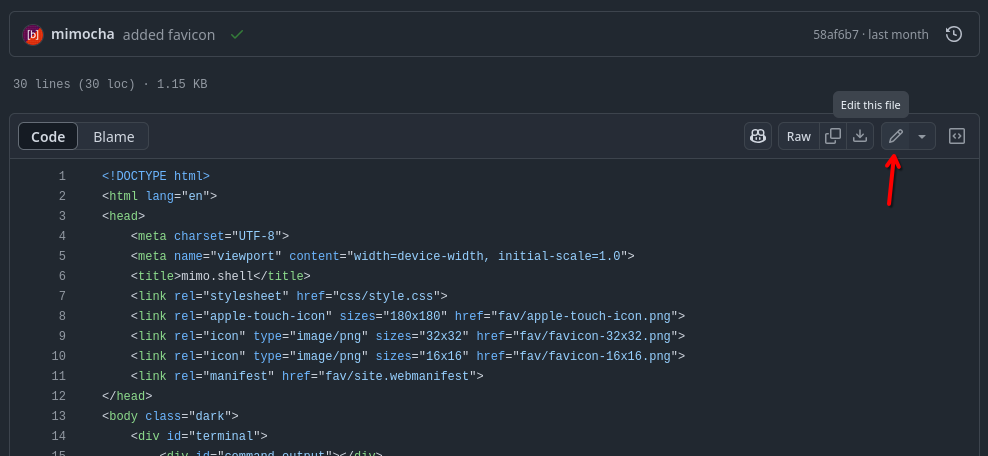Open commit 58af6b7

(x=836, y=35)
